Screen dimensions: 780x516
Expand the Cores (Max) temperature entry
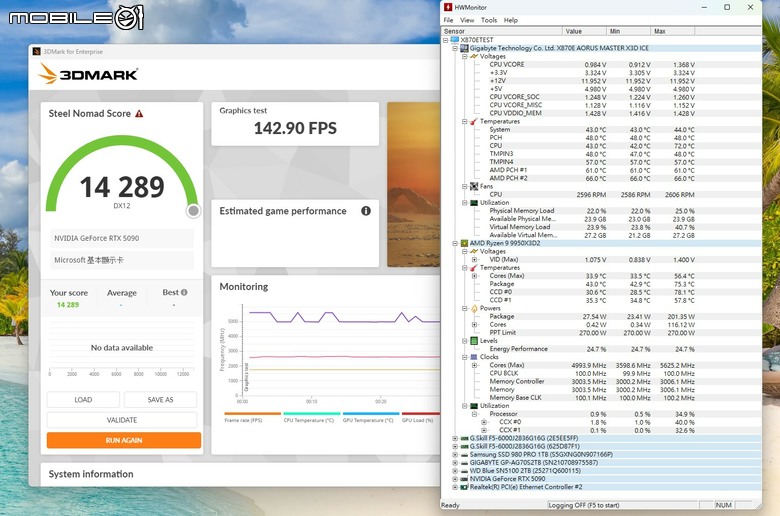coord(474,276)
